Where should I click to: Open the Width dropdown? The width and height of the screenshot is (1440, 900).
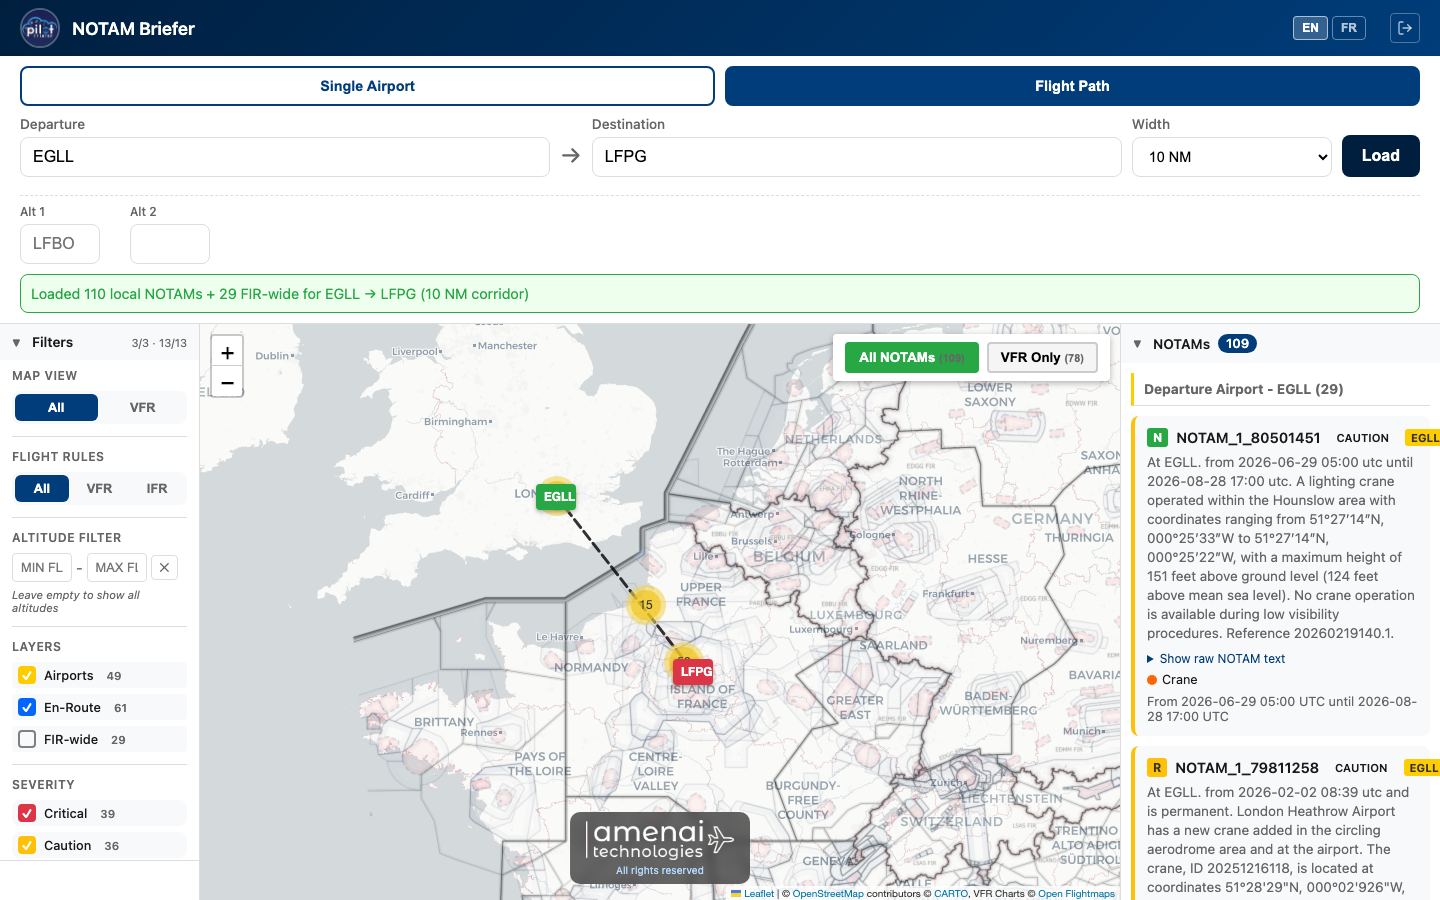click(1231, 157)
